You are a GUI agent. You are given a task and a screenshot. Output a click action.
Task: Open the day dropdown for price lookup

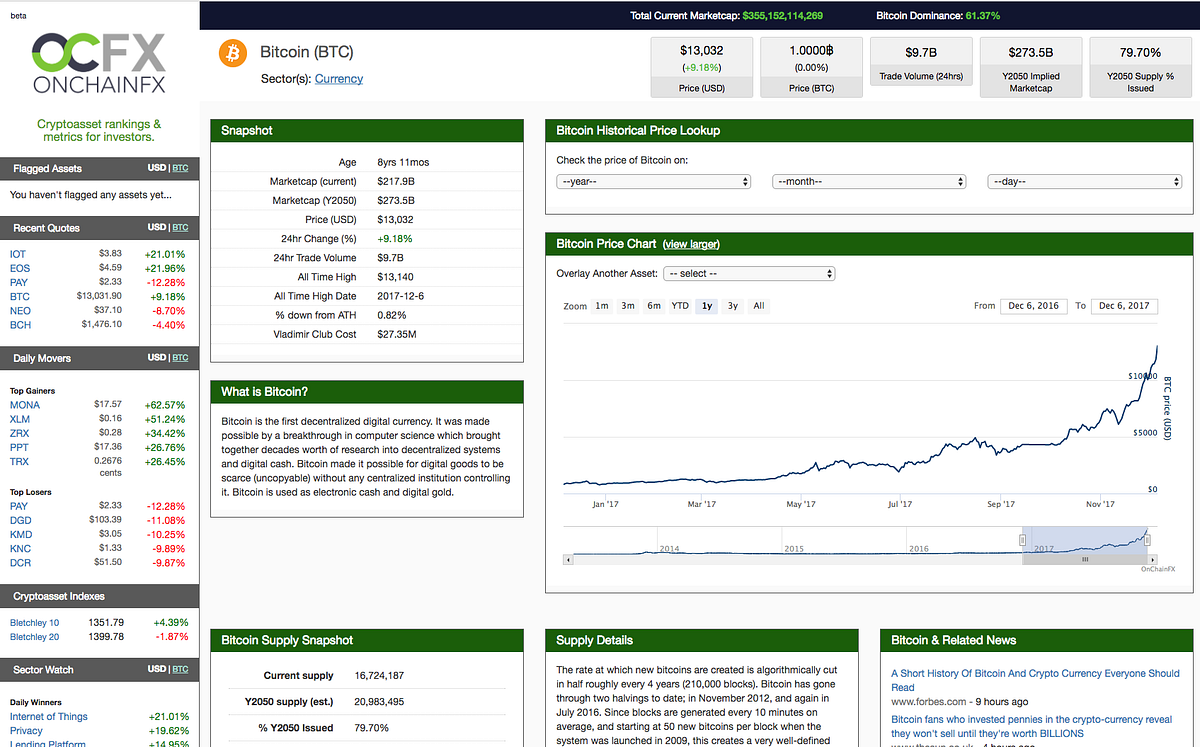click(x=1085, y=182)
